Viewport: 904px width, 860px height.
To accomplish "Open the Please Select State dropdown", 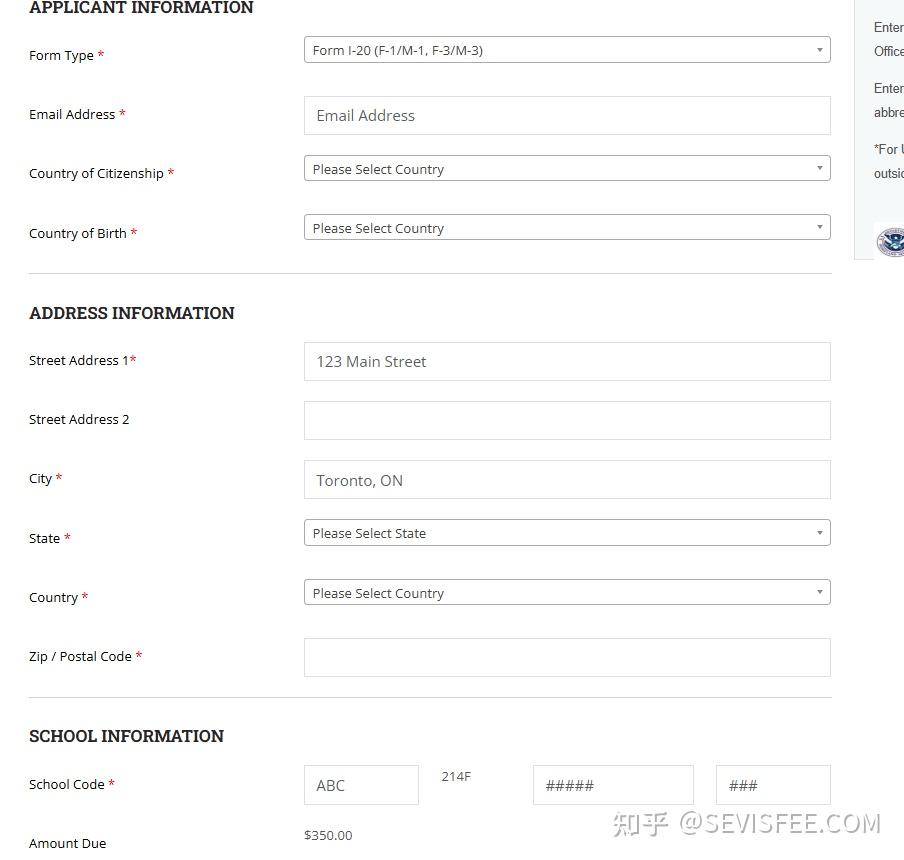I will tap(567, 533).
